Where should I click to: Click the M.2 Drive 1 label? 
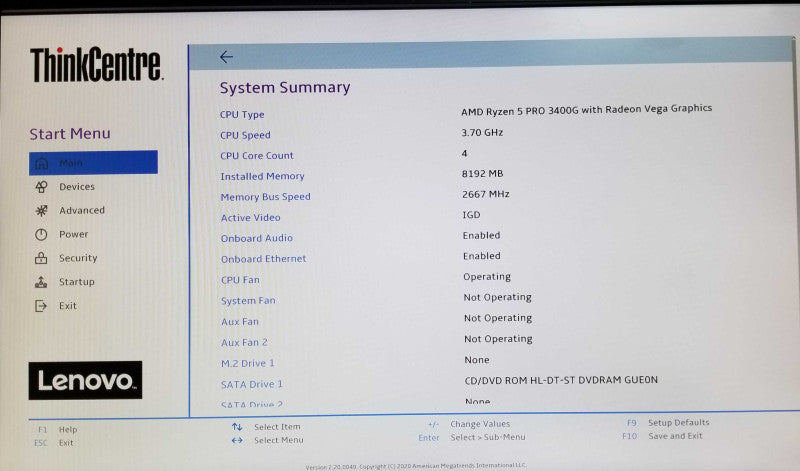248,364
